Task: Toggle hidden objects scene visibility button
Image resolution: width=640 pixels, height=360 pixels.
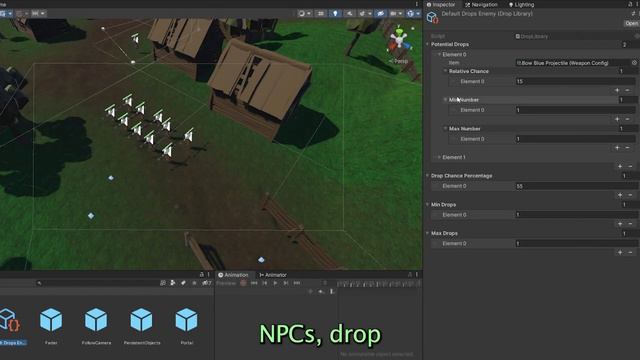Action: coord(380,13)
